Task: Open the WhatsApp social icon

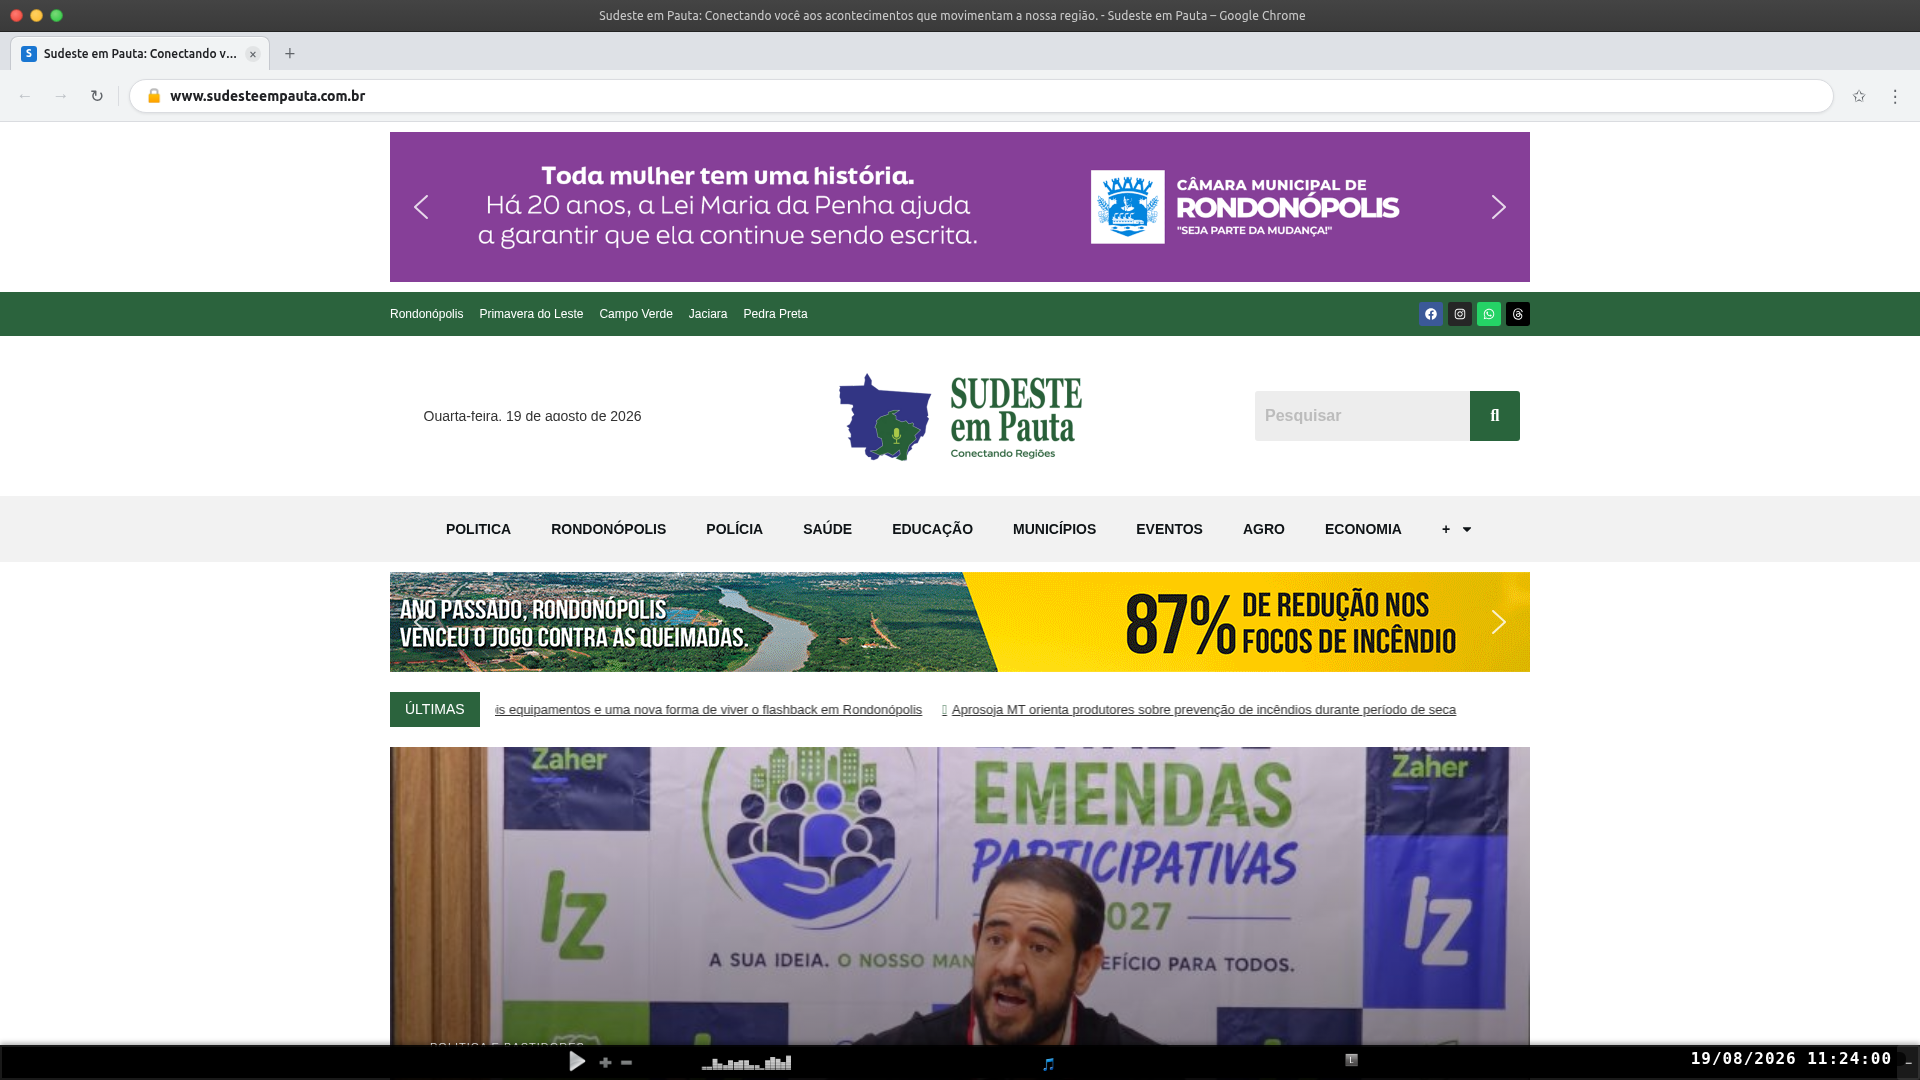Action: [1489, 314]
